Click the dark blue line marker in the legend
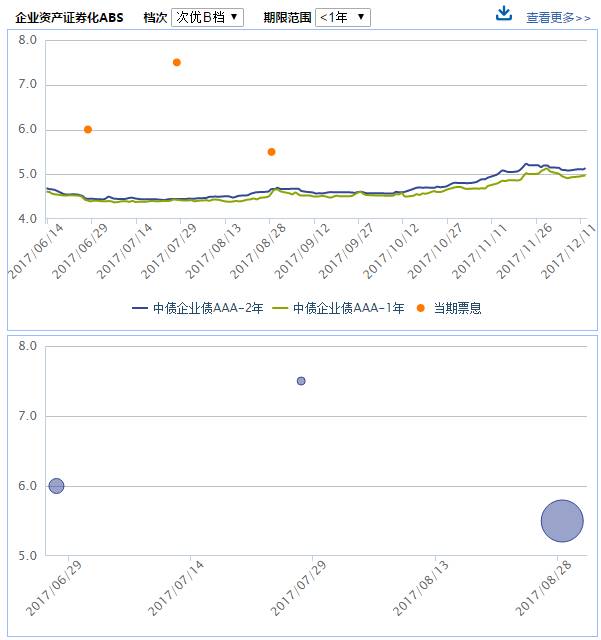The width and height of the screenshot is (601, 640). pos(140,308)
